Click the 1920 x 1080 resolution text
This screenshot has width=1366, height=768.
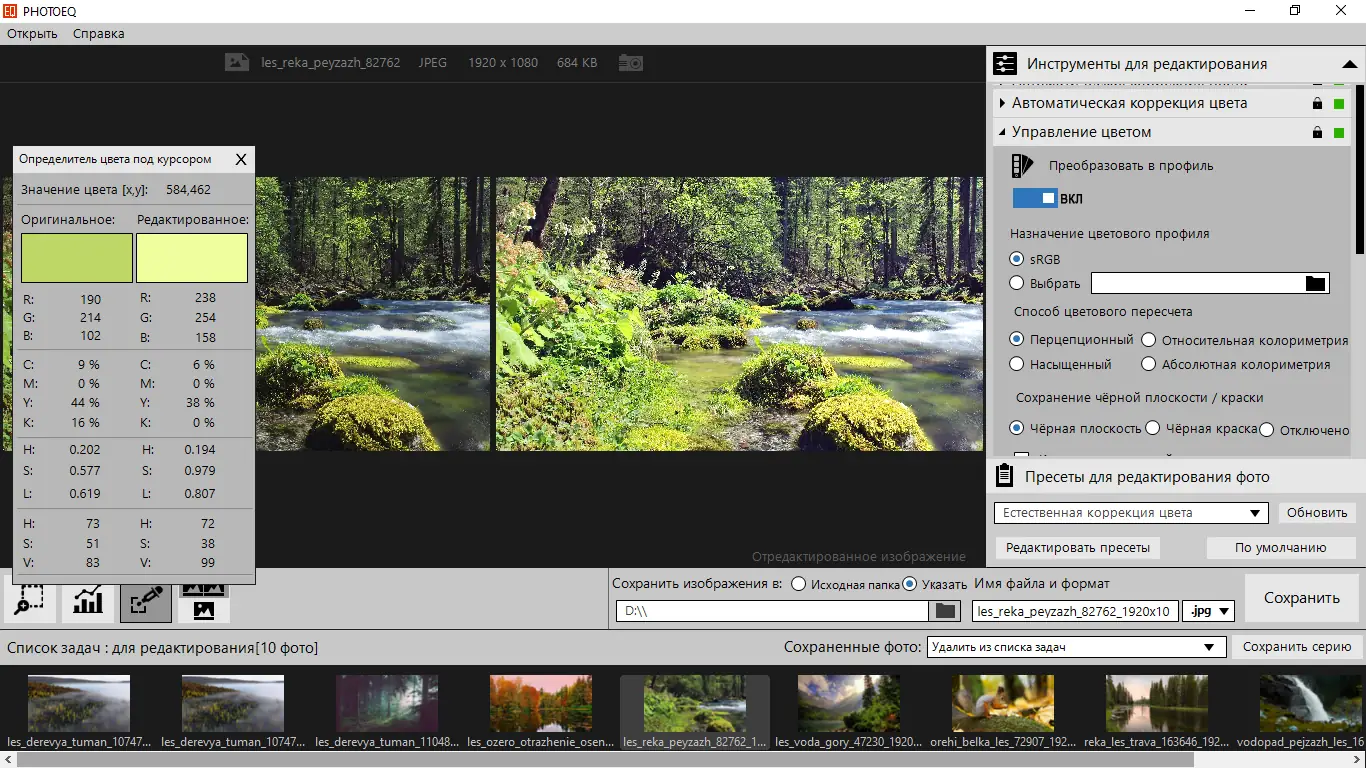tap(503, 63)
